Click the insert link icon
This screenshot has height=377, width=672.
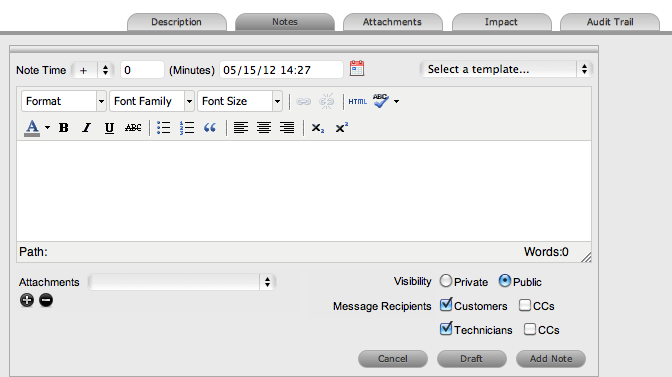click(x=303, y=102)
